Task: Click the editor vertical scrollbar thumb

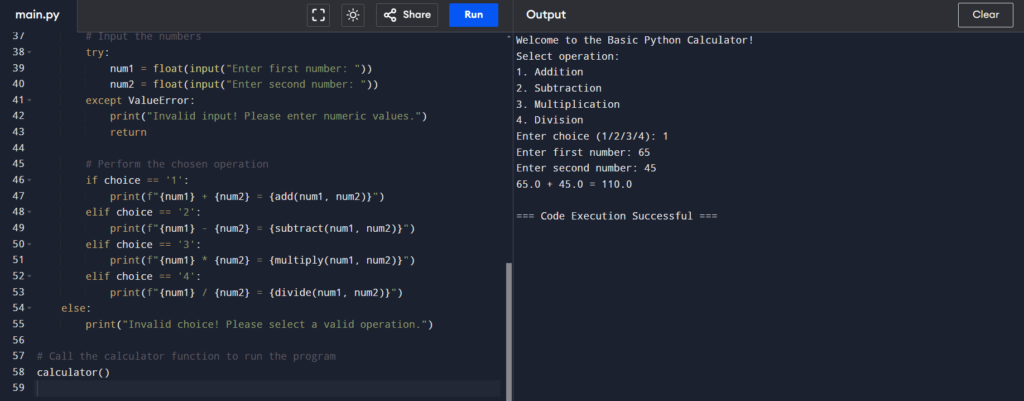Action: click(x=509, y=331)
